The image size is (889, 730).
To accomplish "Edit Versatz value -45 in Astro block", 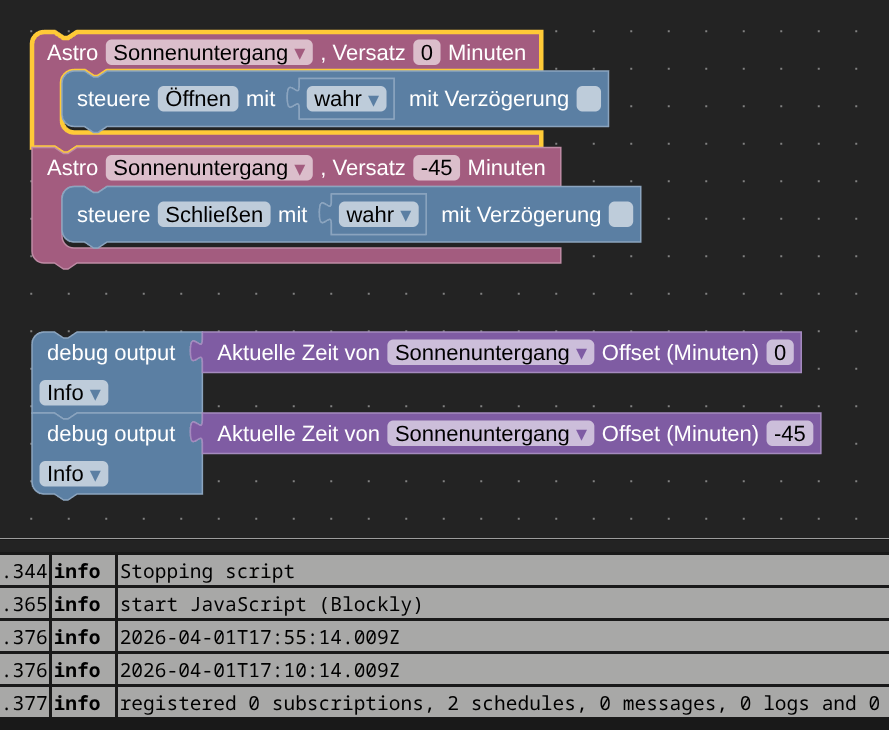I will point(437,168).
